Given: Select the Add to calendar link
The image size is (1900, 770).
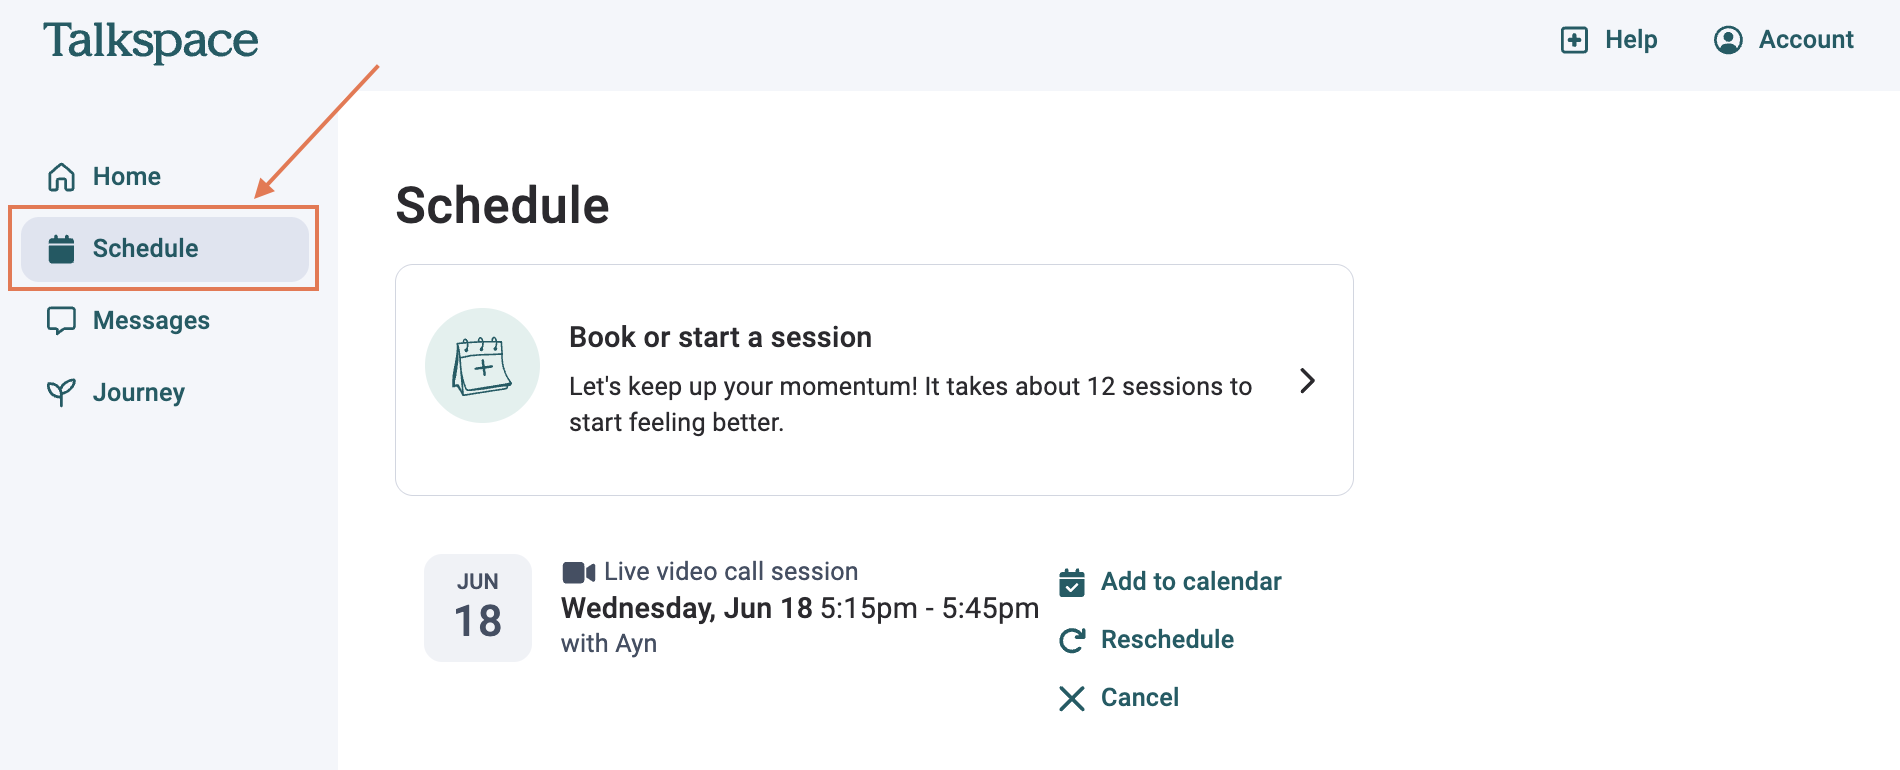Looking at the screenshot, I should 1191,582.
